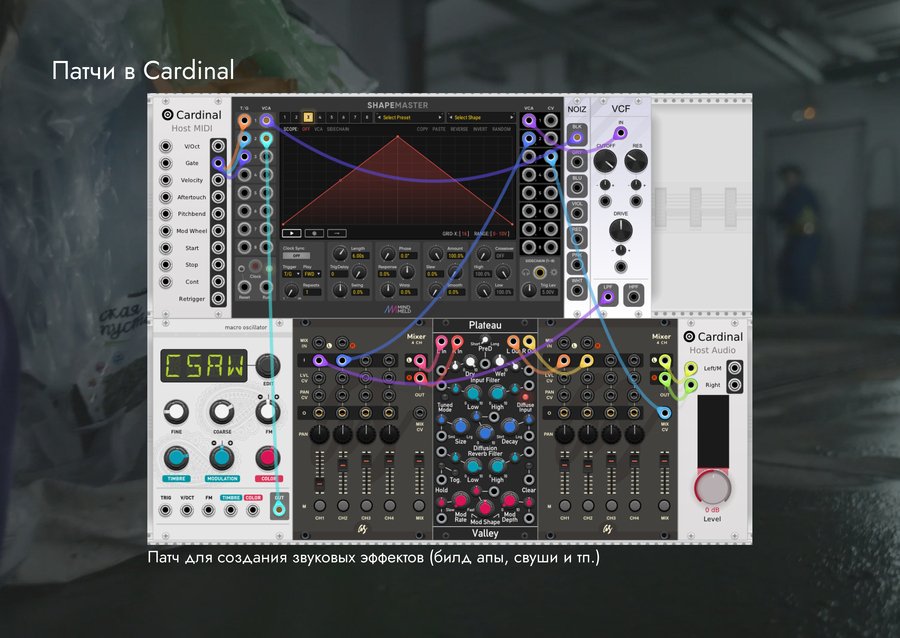Click the ShapeMaster loop arrow button
Image resolution: width=900 pixels, height=638 pixels.
click(x=336, y=233)
